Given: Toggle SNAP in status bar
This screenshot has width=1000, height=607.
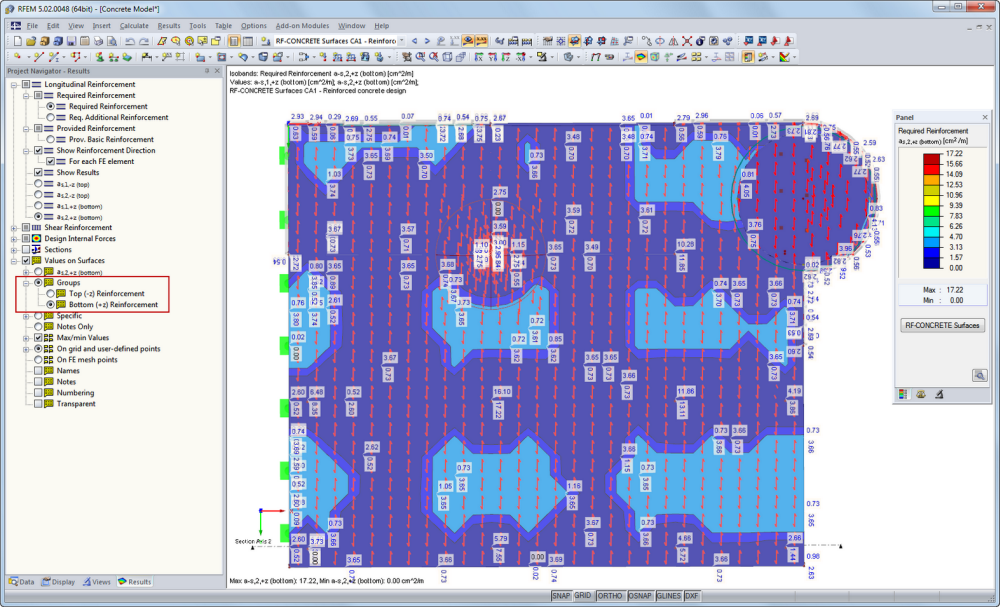Looking at the screenshot, I should [561, 596].
